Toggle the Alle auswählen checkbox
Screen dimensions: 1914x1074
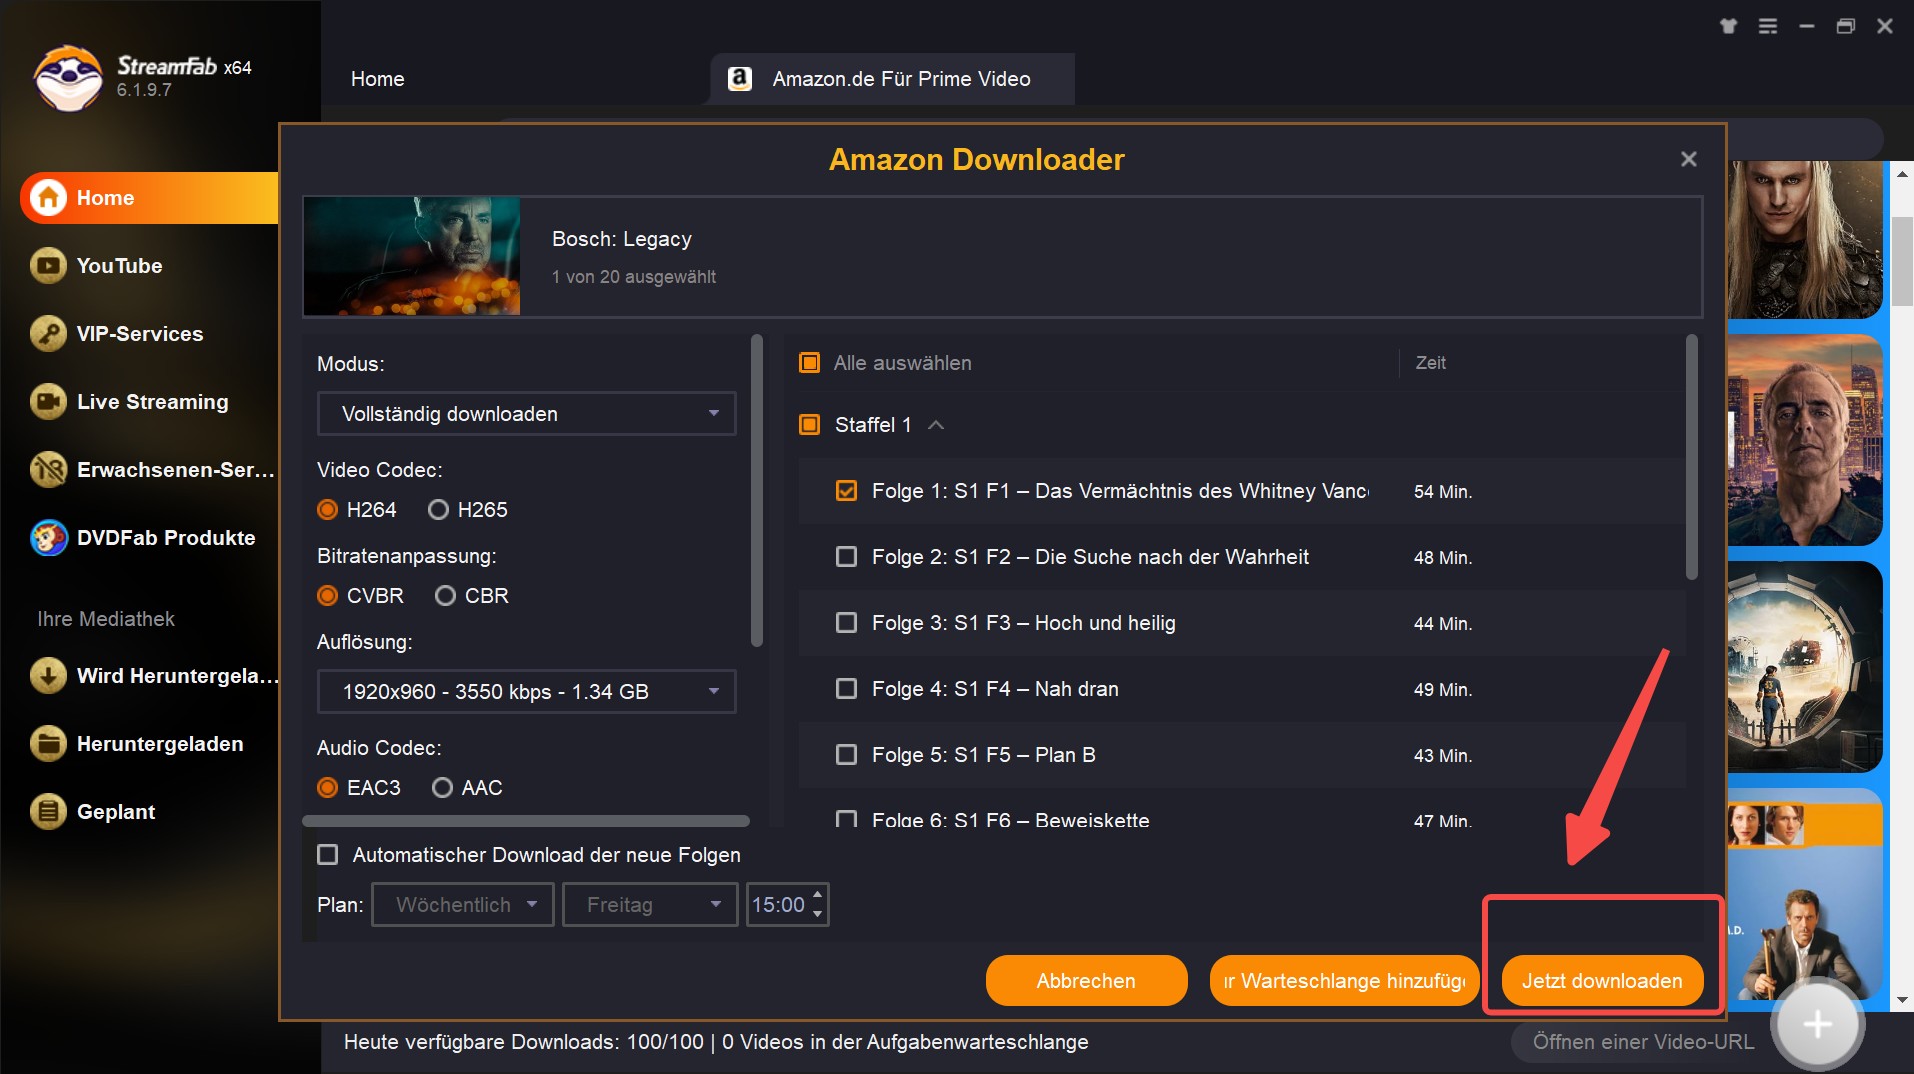[810, 363]
